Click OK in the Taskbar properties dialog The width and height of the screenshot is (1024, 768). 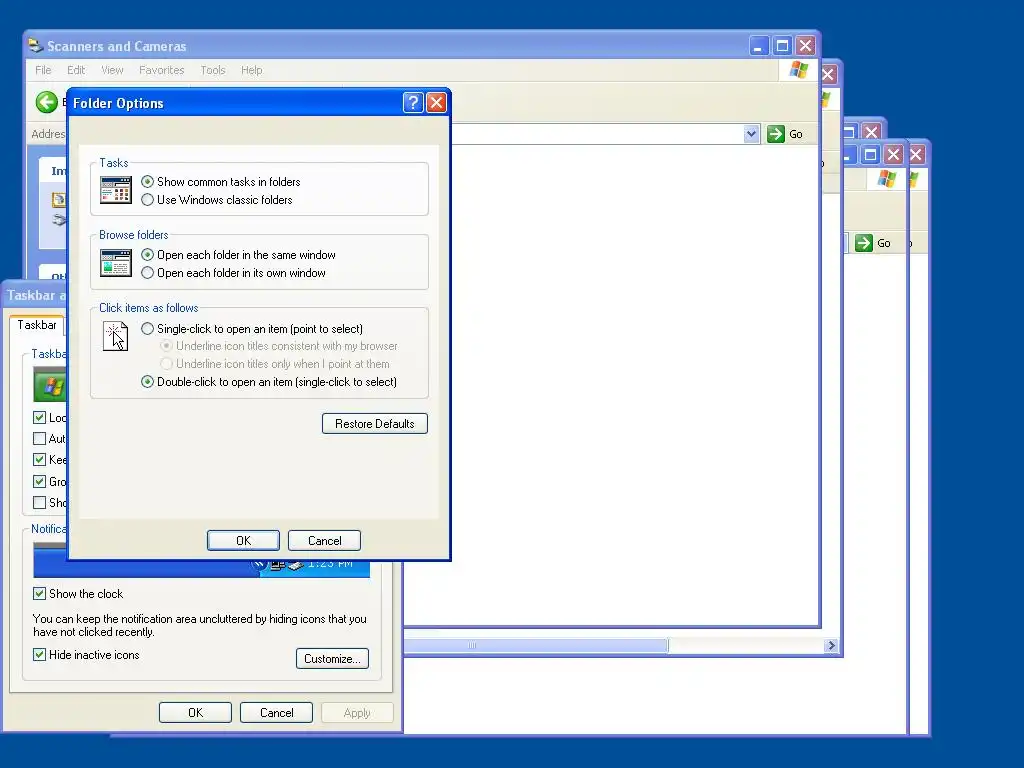tap(195, 712)
